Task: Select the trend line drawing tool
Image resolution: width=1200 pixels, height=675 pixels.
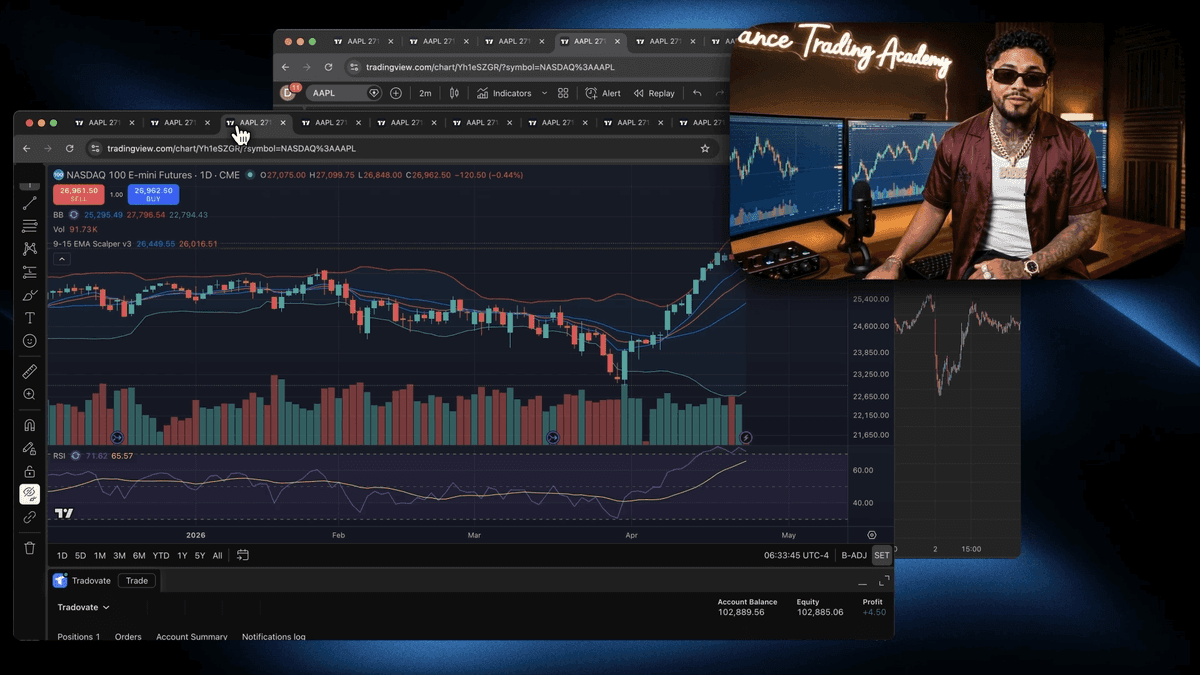Action: (x=30, y=203)
